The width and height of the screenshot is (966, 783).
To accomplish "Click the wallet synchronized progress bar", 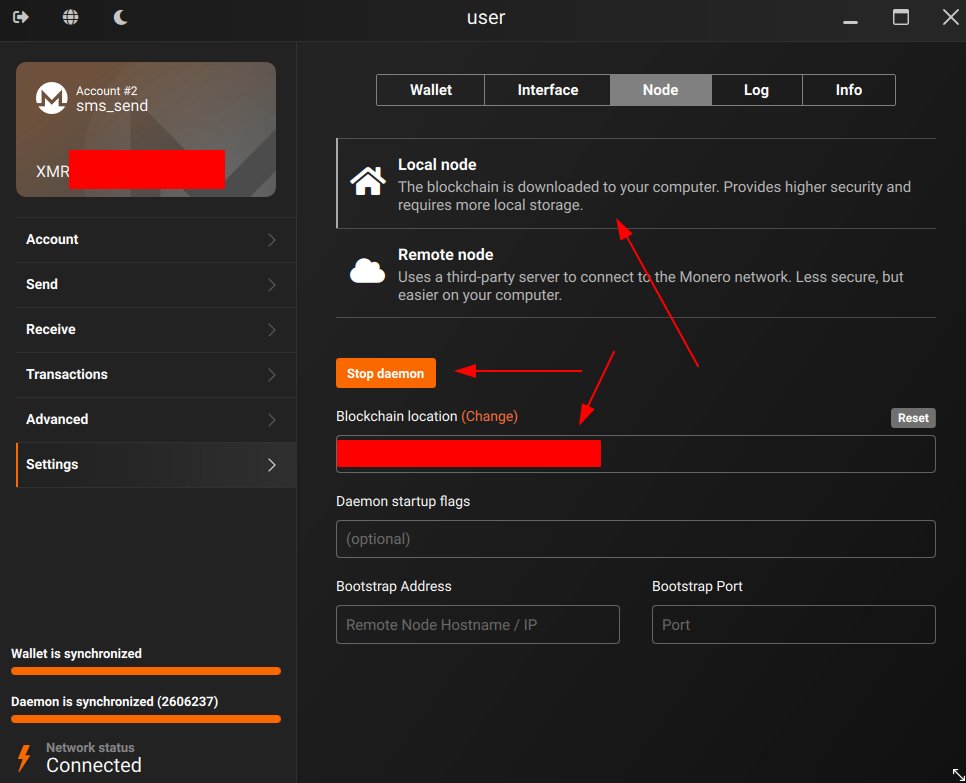I will (146, 671).
